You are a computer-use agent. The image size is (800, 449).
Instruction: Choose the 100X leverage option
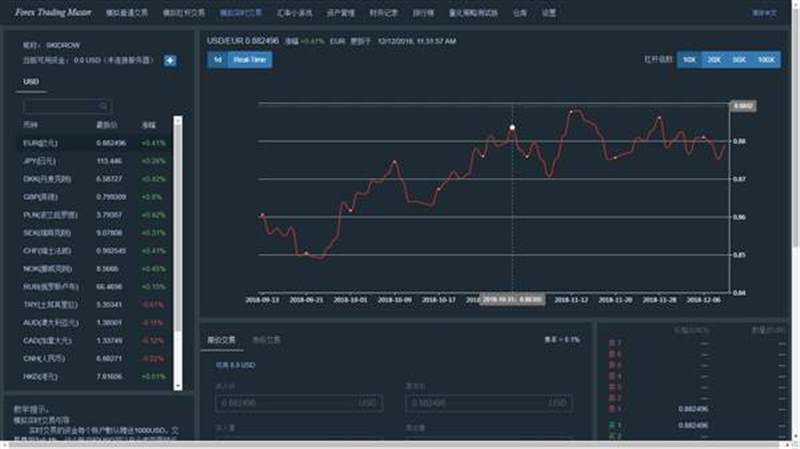pos(766,60)
